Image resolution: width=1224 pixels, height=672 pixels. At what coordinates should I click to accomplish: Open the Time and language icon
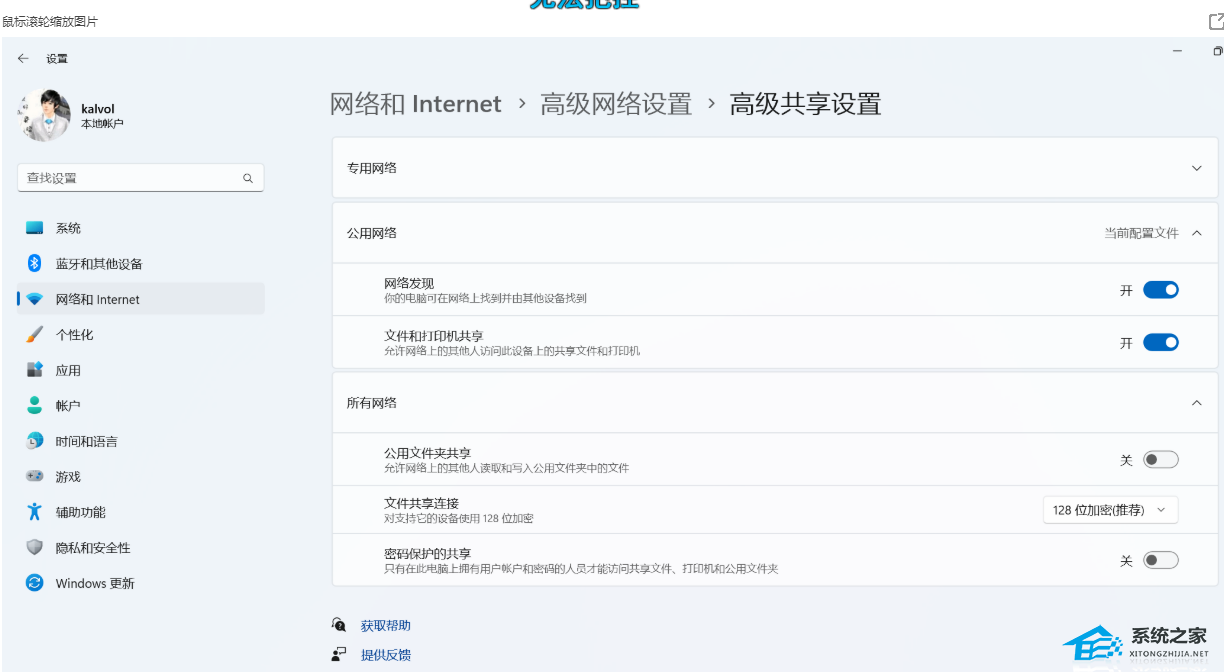pos(35,441)
